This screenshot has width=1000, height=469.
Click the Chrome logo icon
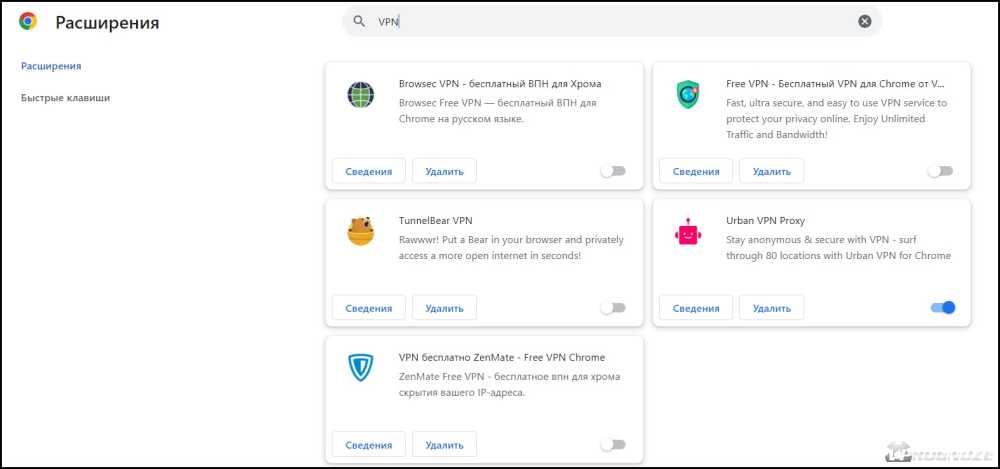[x=28, y=22]
